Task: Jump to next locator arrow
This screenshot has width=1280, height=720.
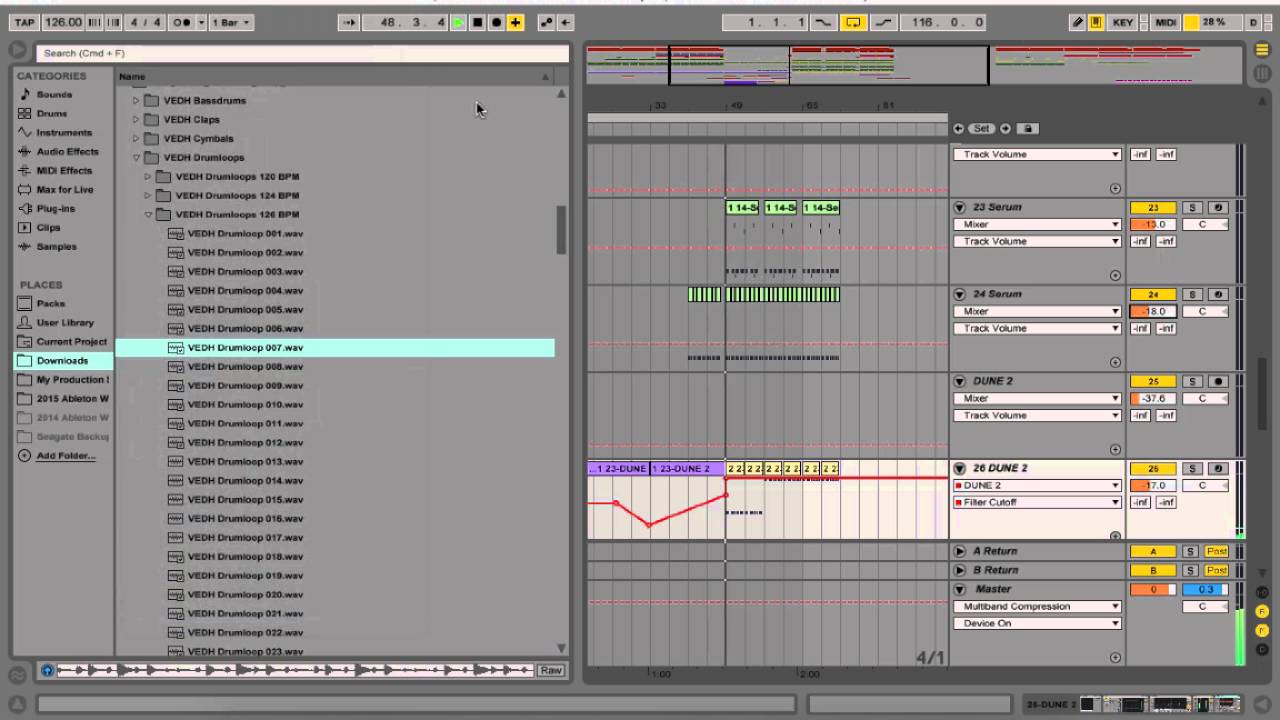Action: [x=1005, y=129]
